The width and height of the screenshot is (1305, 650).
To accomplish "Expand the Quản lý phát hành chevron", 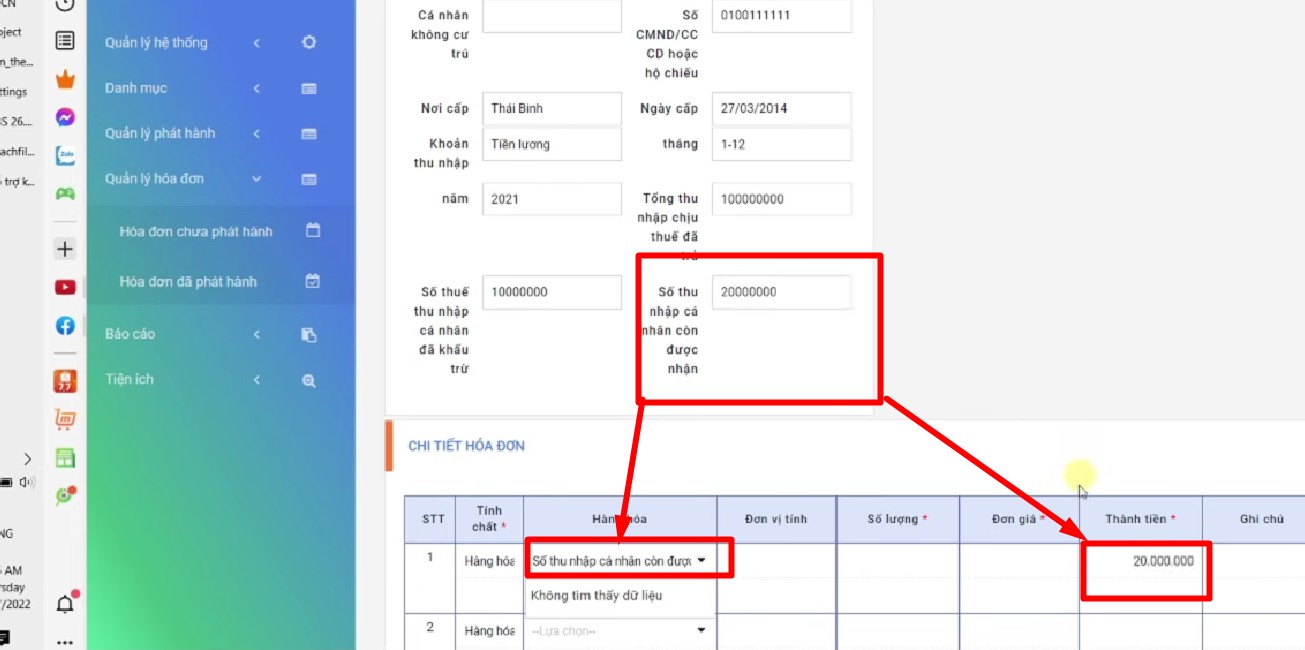I will 257,133.
